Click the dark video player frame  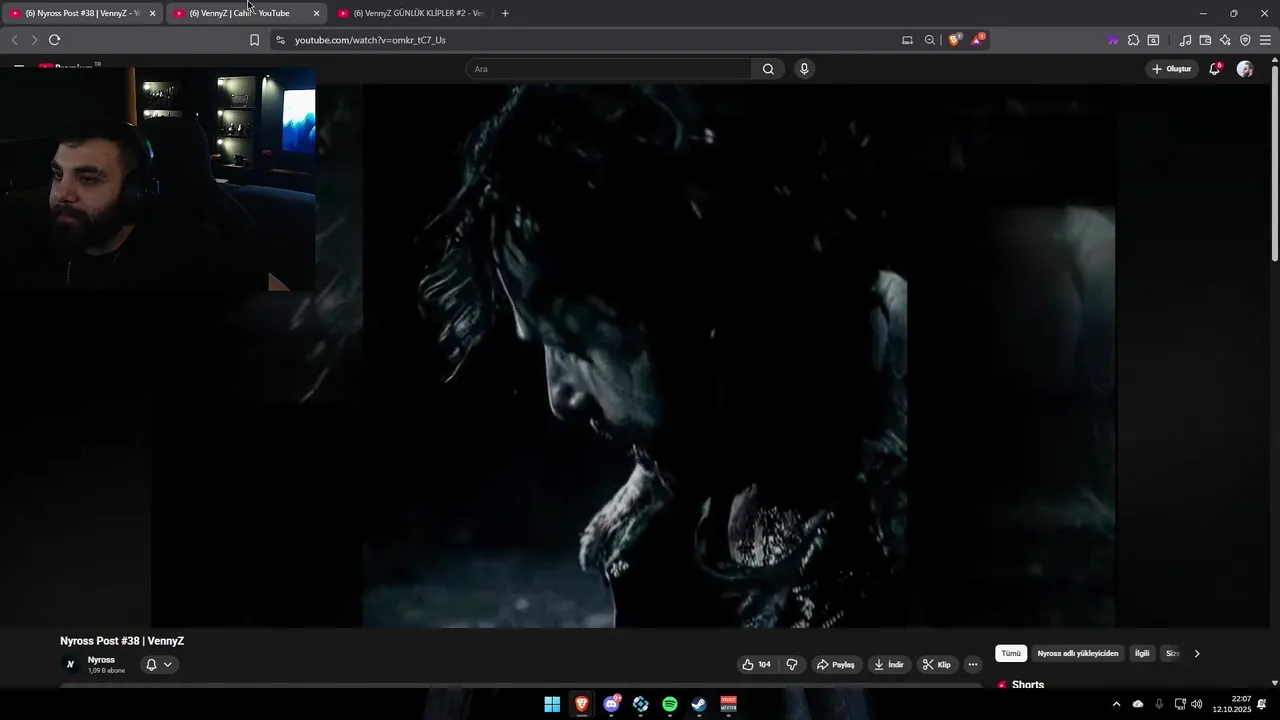(x=633, y=355)
